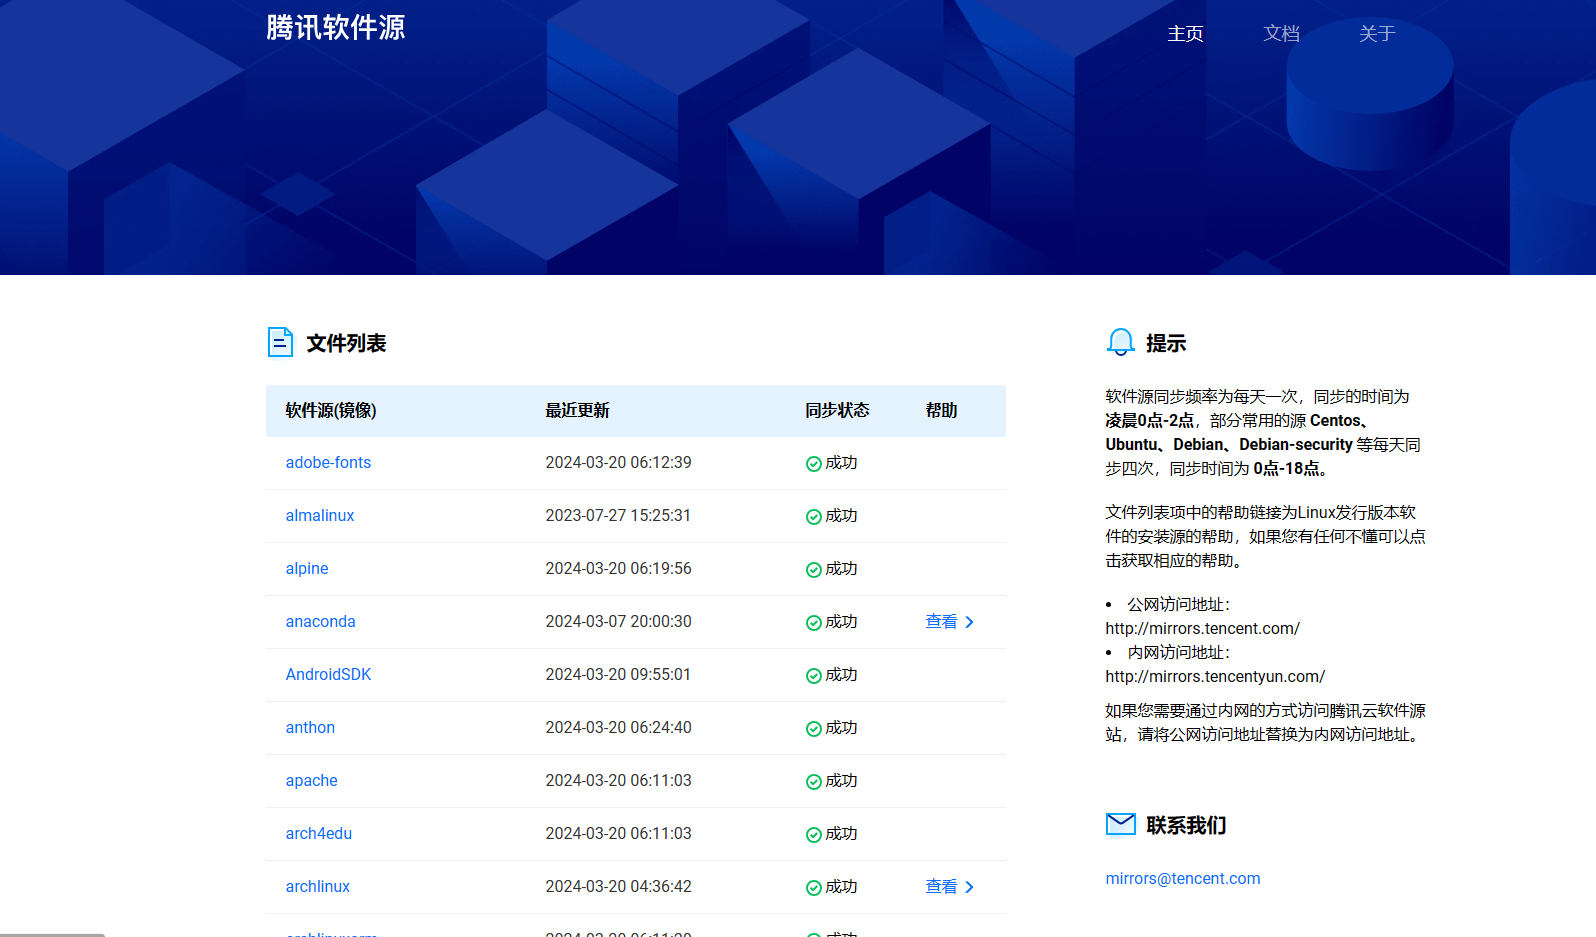1596x937 pixels.
Task: Open the 文档 navigation item
Action: 1281,33
